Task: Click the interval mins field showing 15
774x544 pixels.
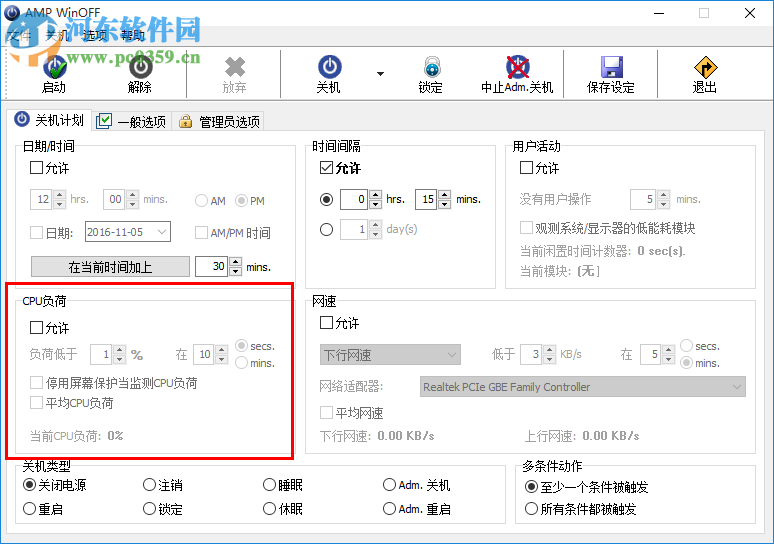Action: click(x=426, y=199)
